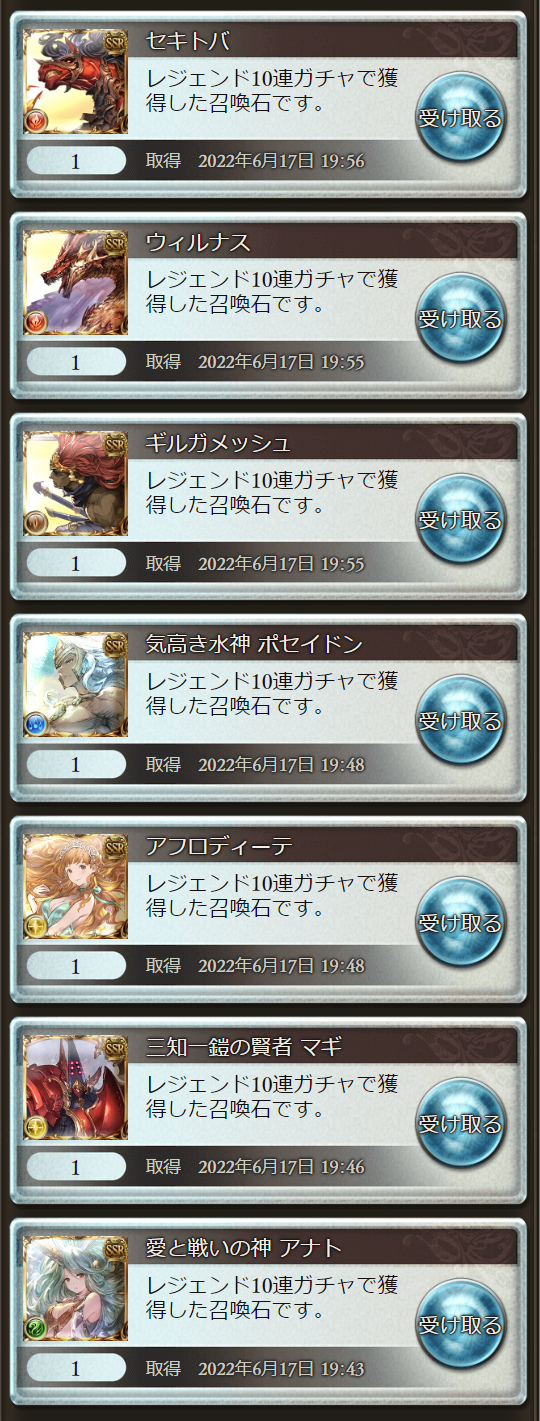Open the セキトバ red horse thumbnail
540x1421 pixels.
pos(75,82)
